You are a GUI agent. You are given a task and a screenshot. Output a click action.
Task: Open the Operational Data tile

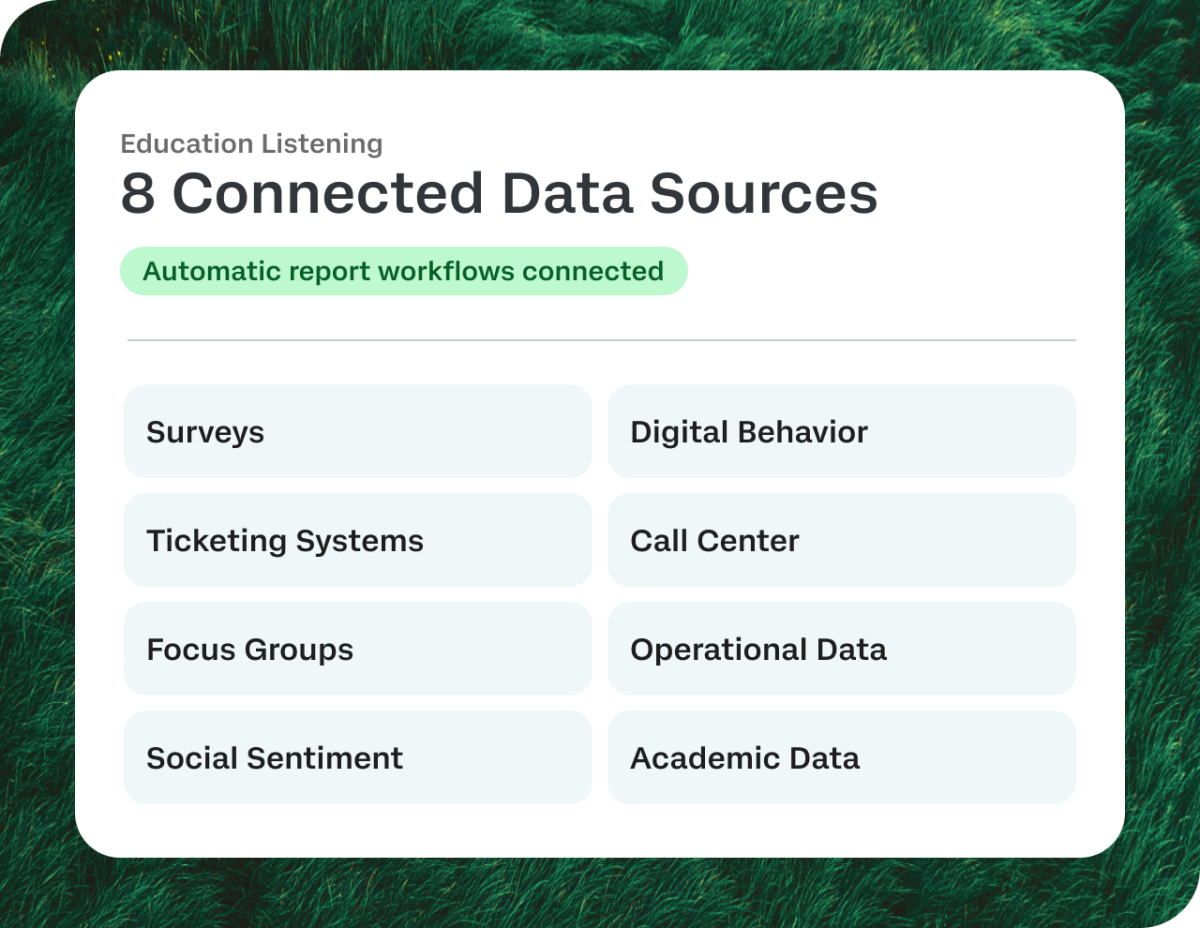841,649
